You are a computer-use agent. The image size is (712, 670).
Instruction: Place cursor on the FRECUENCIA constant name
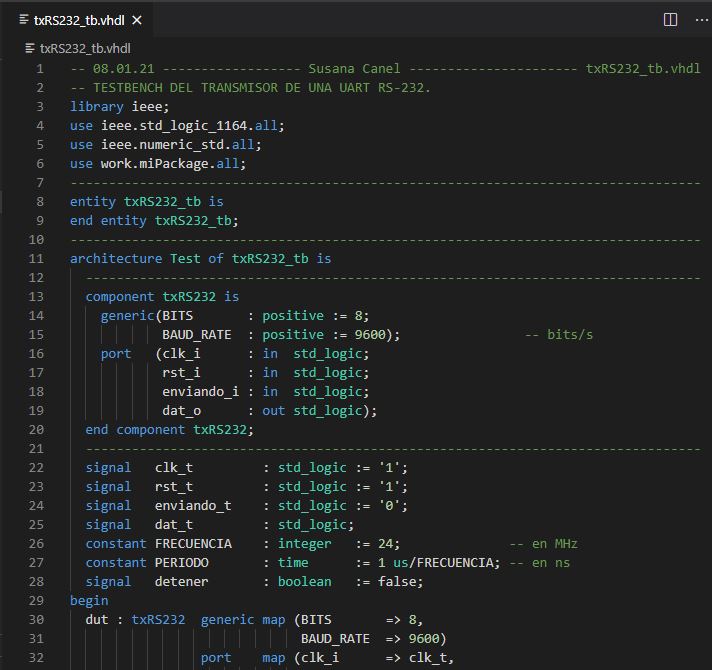pyautogui.click(x=193, y=543)
